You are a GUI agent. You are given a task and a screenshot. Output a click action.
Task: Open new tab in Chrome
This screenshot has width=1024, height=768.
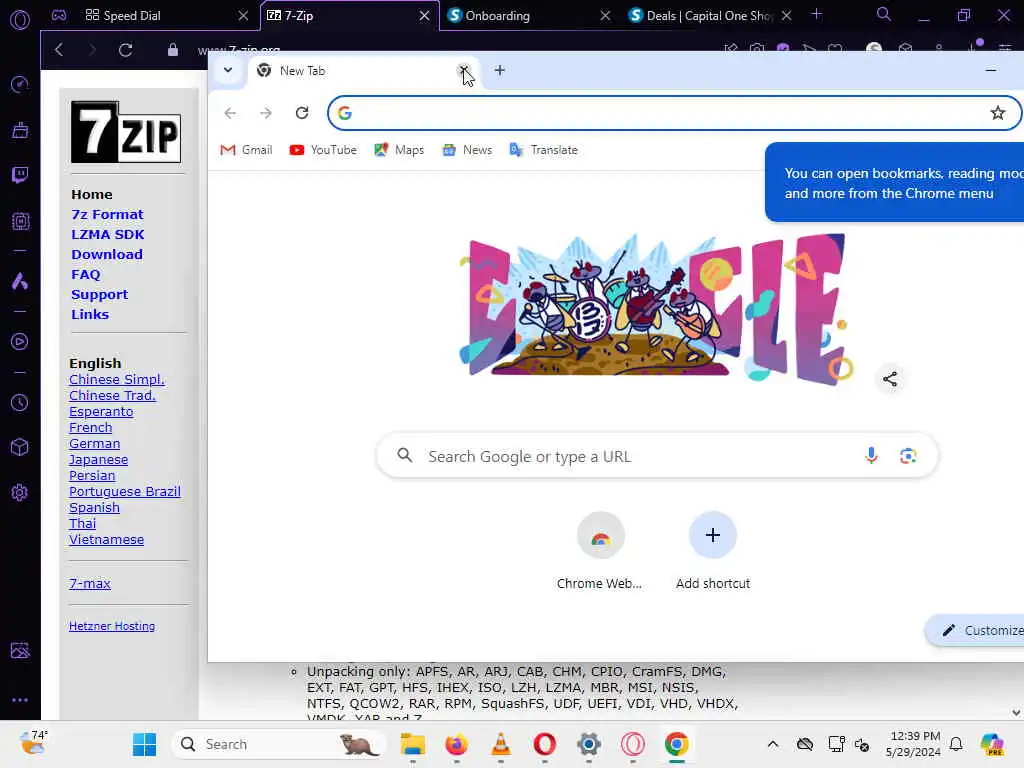[500, 71]
